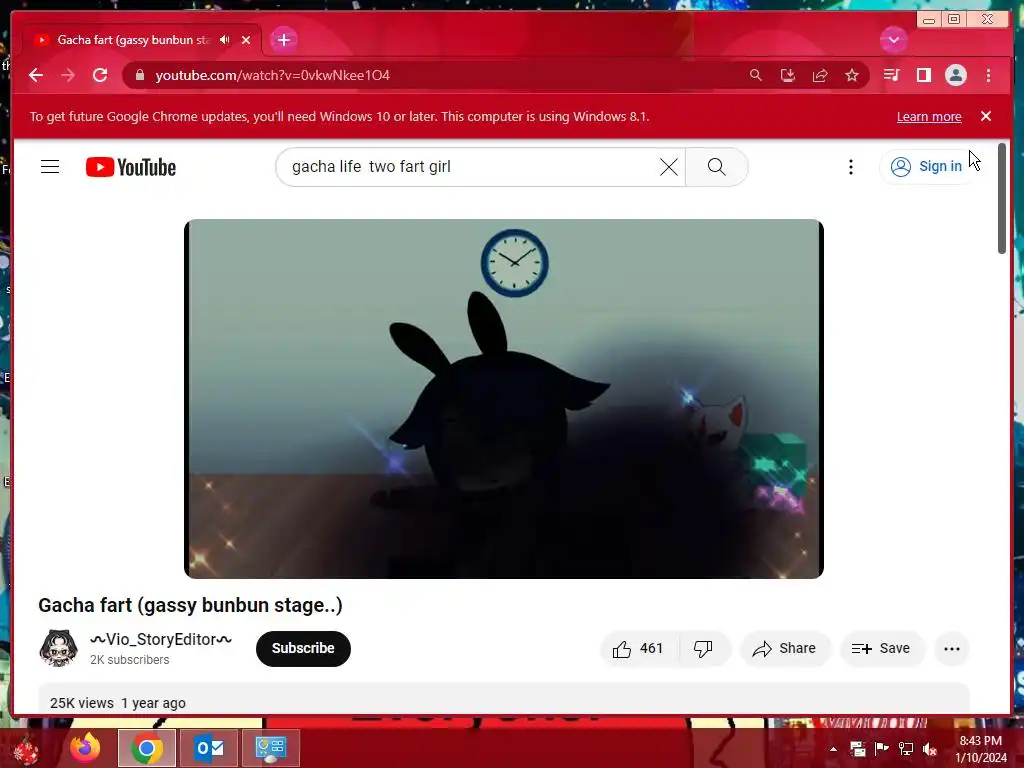
Task: Open YouTube hamburger guide menu
Action: [x=50, y=167]
